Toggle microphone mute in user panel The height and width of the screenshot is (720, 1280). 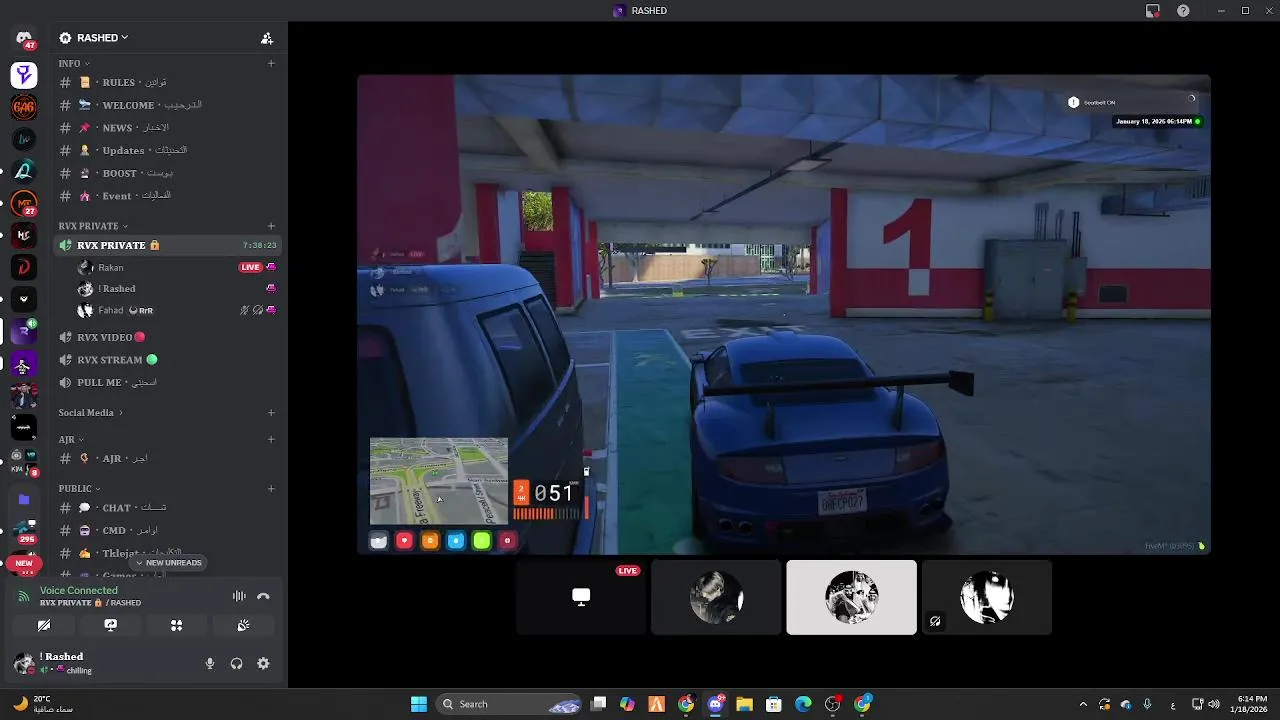pos(209,663)
